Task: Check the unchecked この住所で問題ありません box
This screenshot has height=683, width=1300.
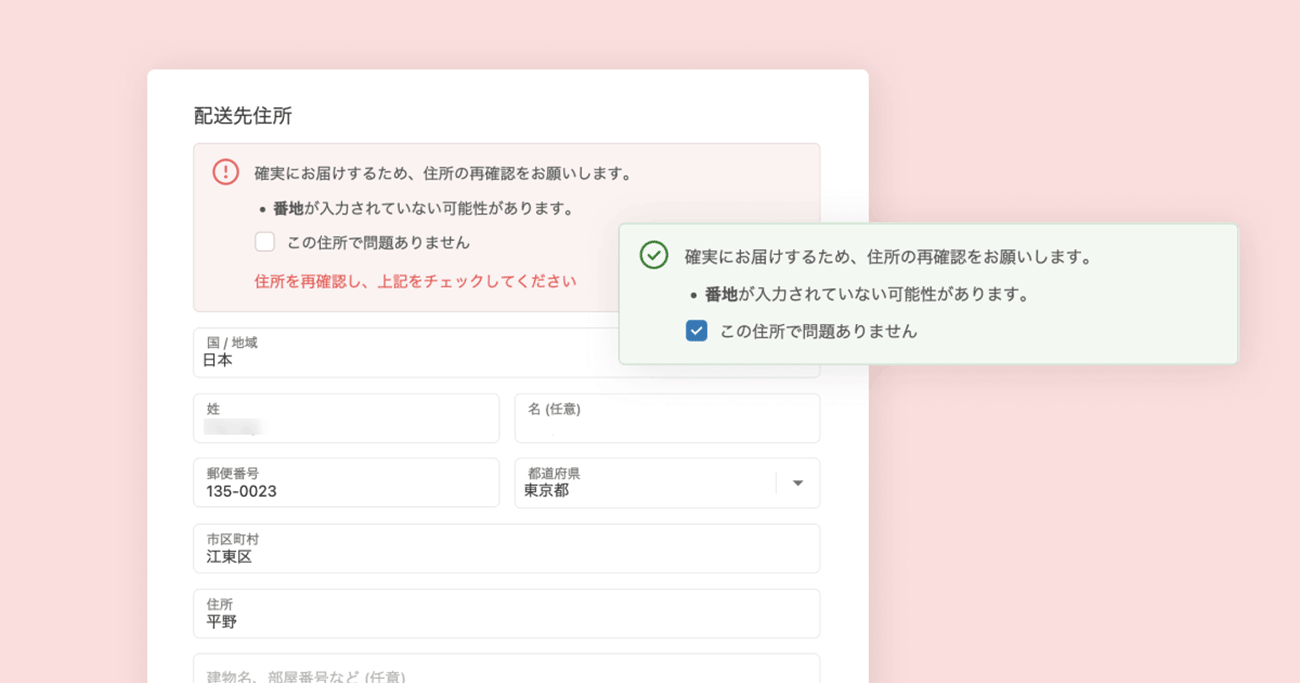Action: point(265,242)
